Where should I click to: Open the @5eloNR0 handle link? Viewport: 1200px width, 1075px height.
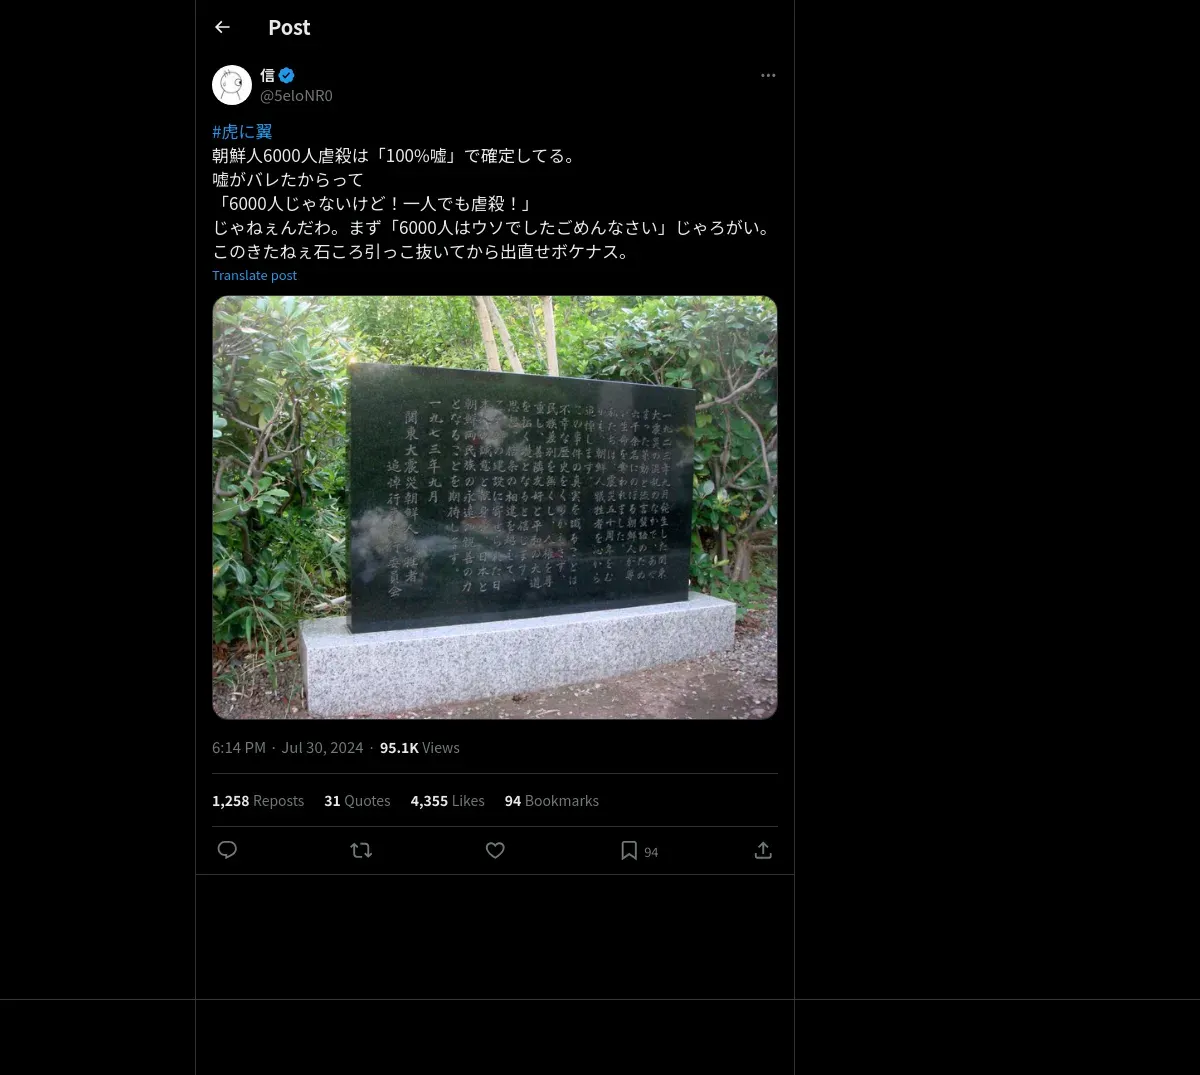[296, 95]
